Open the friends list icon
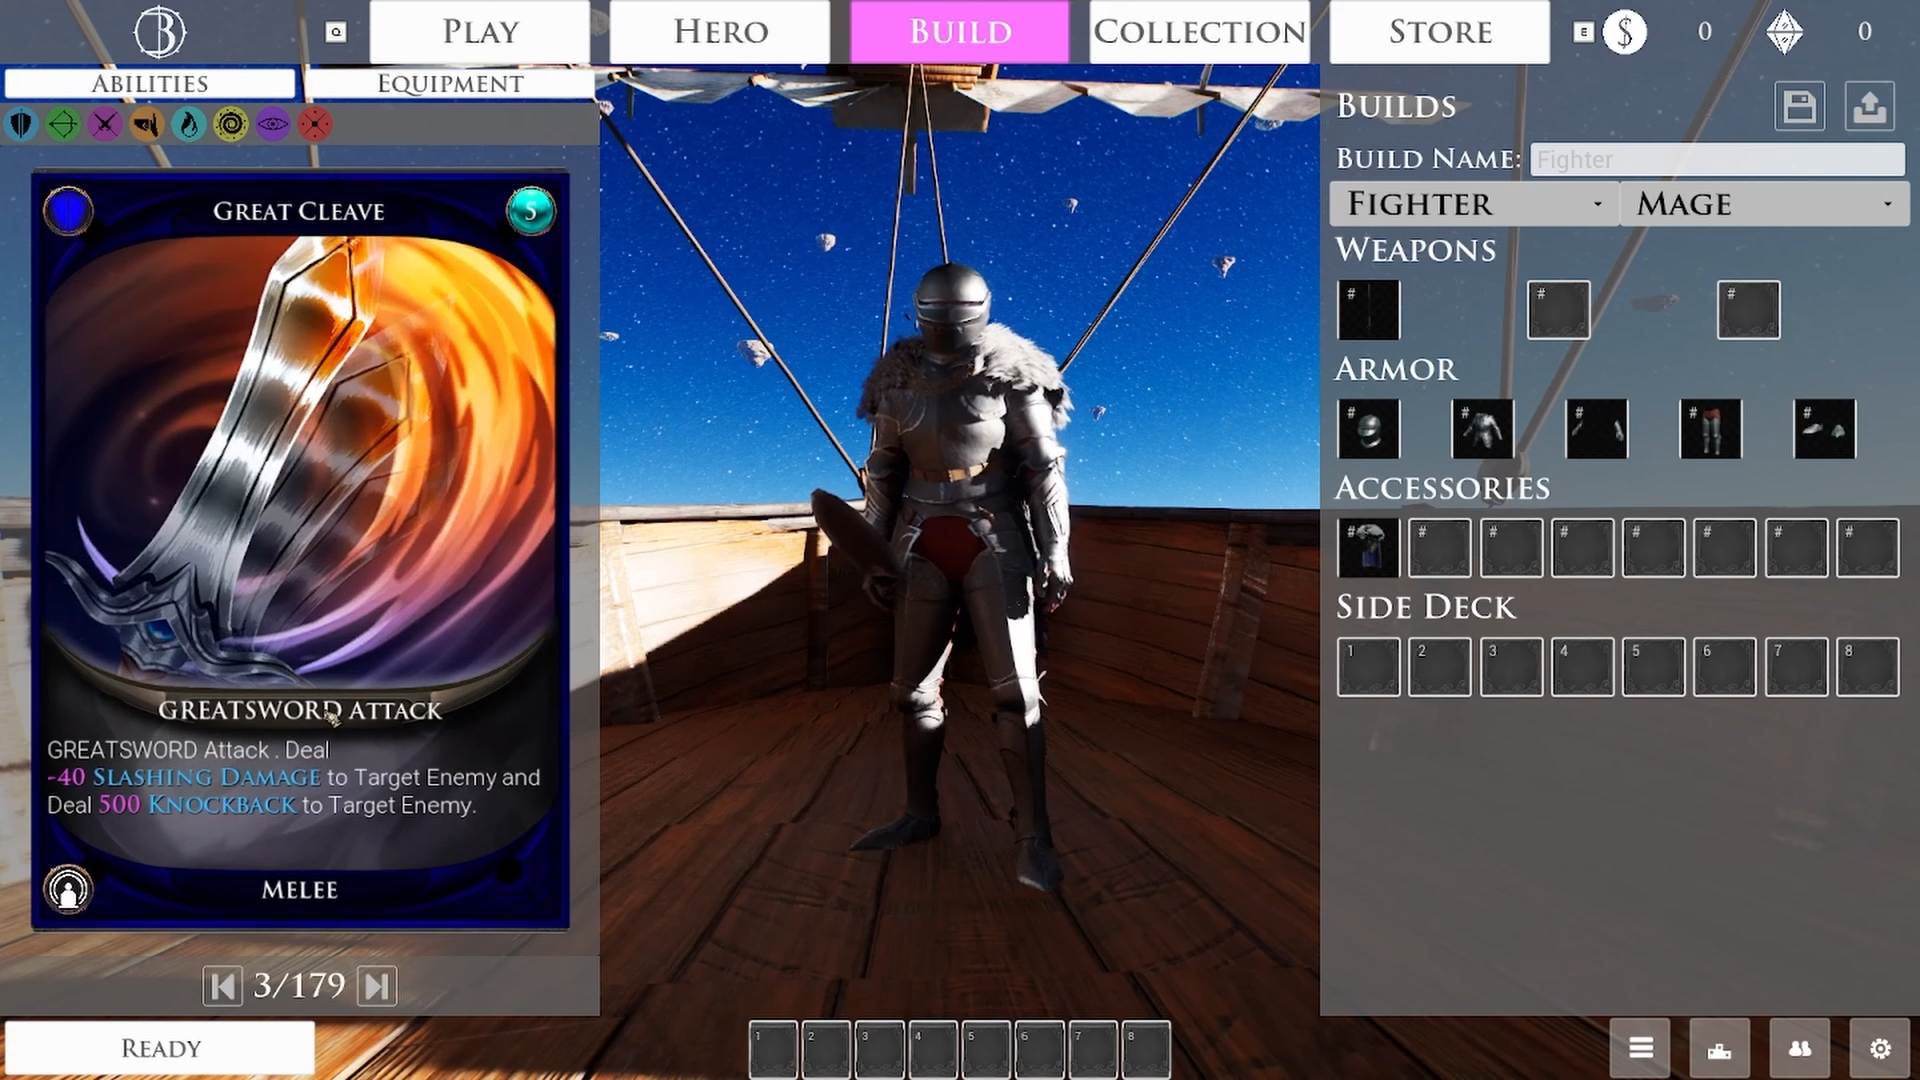The height and width of the screenshot is (1080, 1920). coord(1799,1048)
